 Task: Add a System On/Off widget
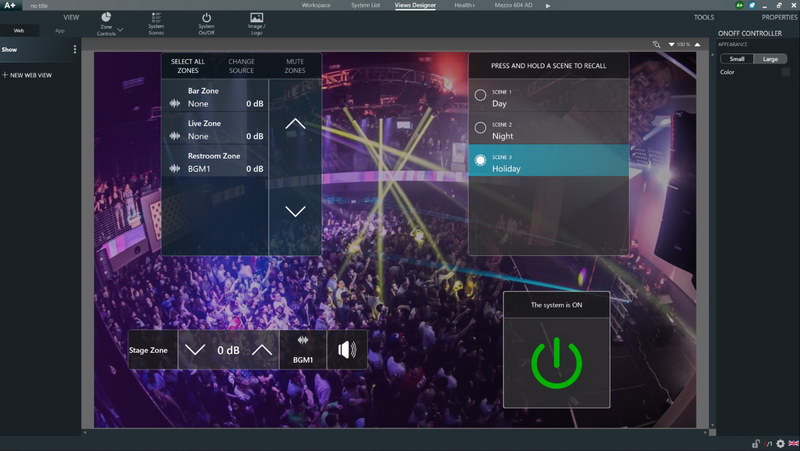[206, 24]
